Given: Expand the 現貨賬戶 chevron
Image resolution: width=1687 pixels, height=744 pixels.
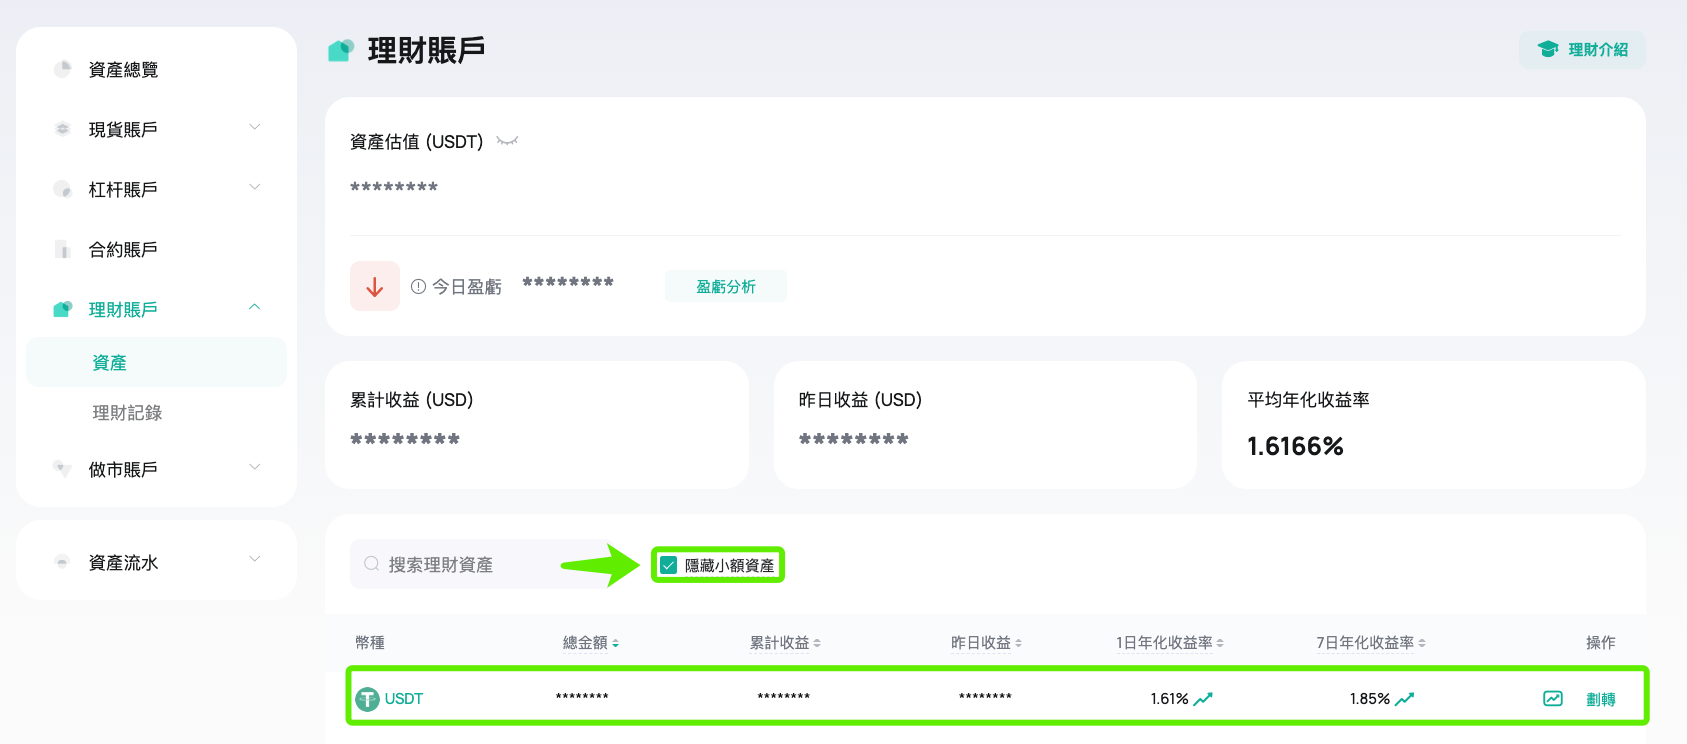Looking at the screenshot, I should click(255, 127).
